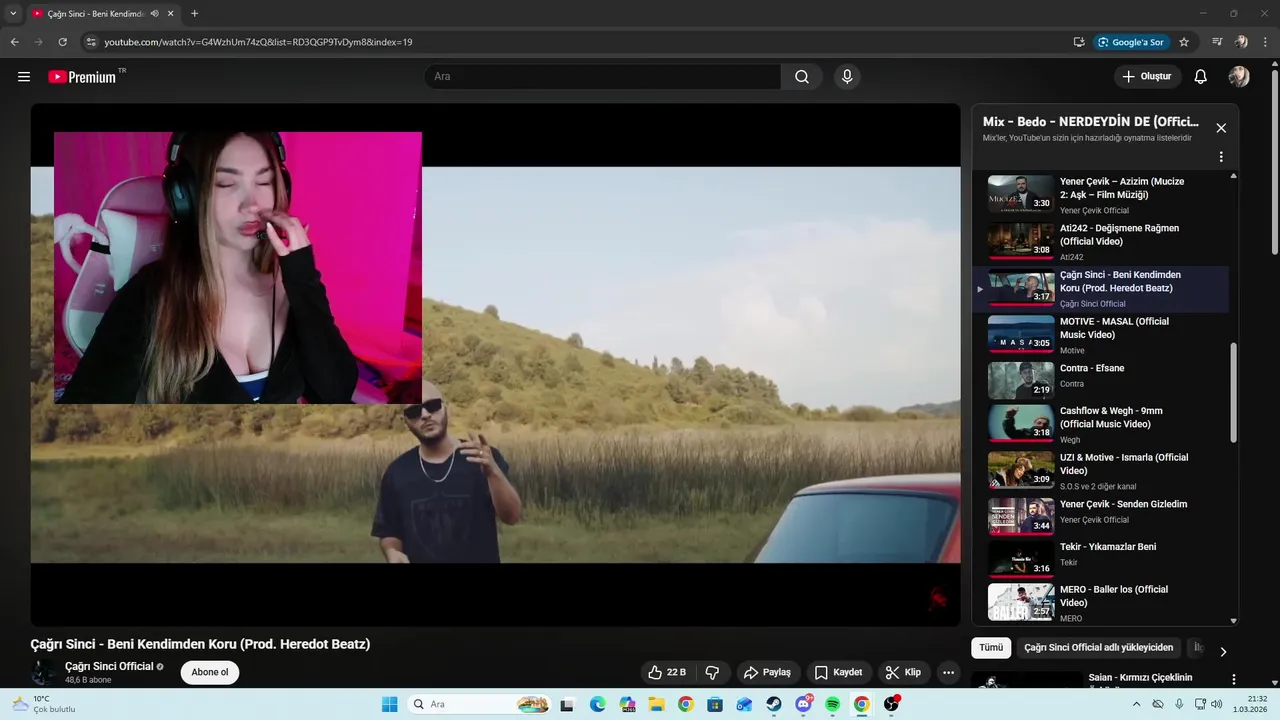Viewport: 1280px width, 720px height.
Task: Subscribe with the Abone ol button
Action: coord(210,672)
